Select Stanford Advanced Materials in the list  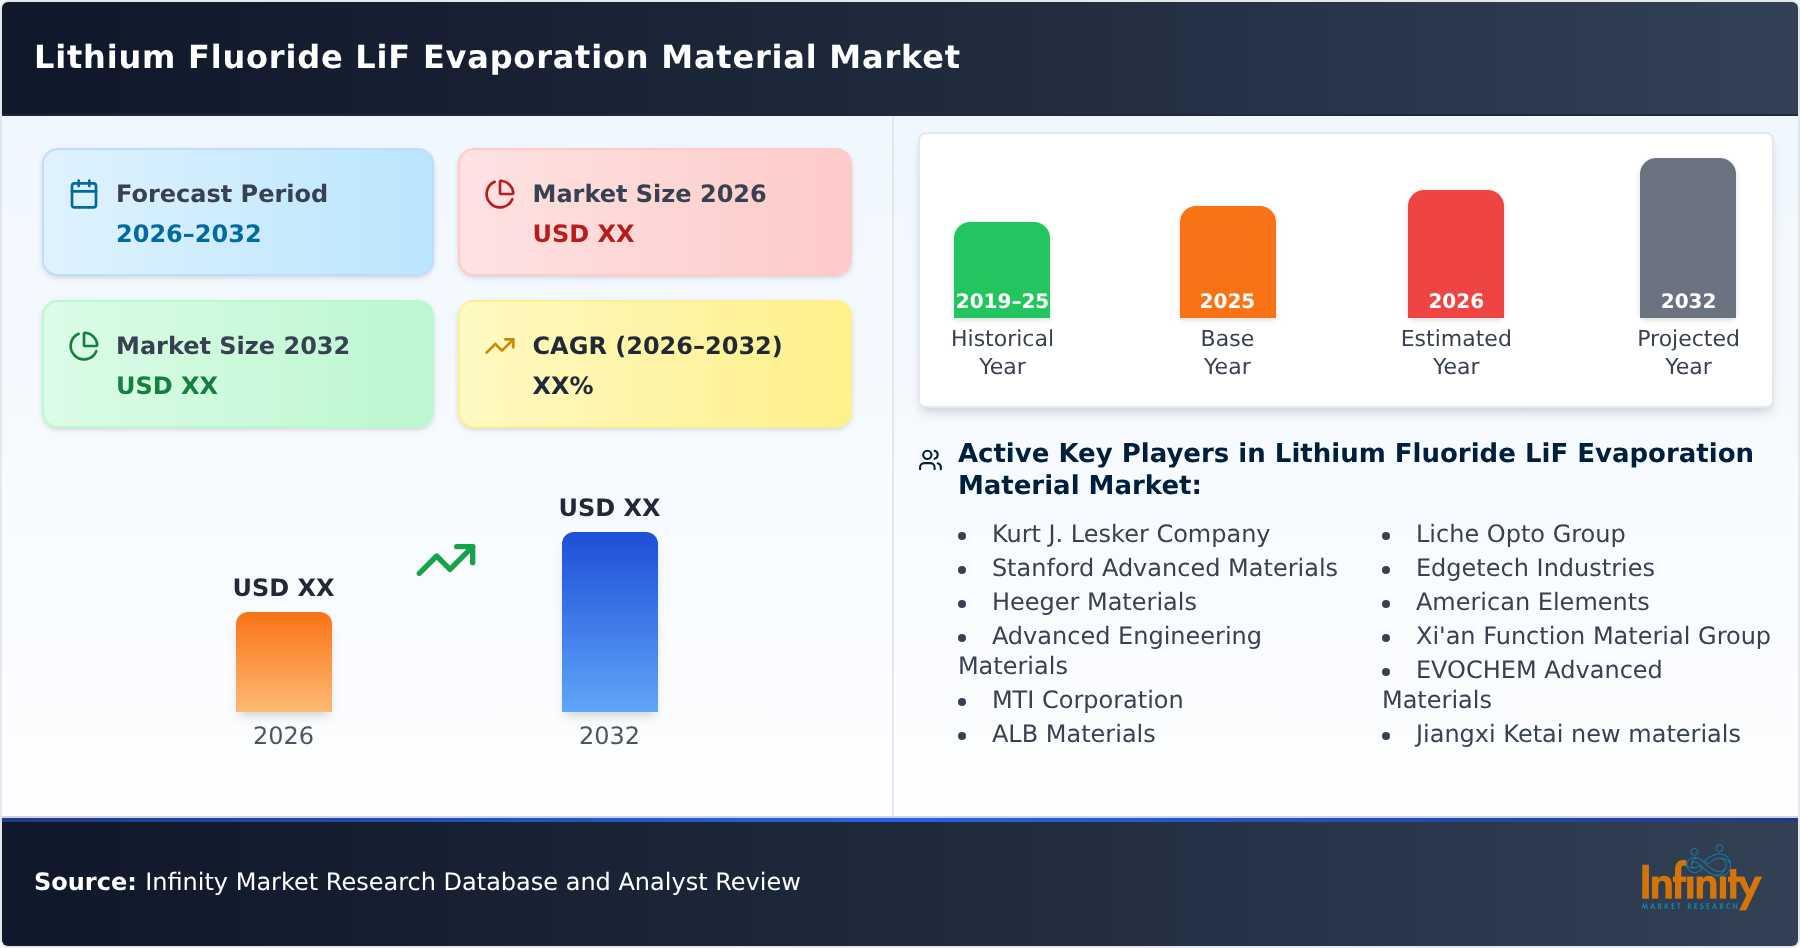click(1164, 568)
